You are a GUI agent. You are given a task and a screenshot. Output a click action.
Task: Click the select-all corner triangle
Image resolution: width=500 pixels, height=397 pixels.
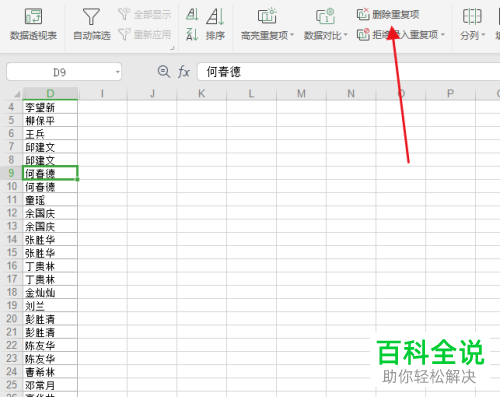point(17,94)
